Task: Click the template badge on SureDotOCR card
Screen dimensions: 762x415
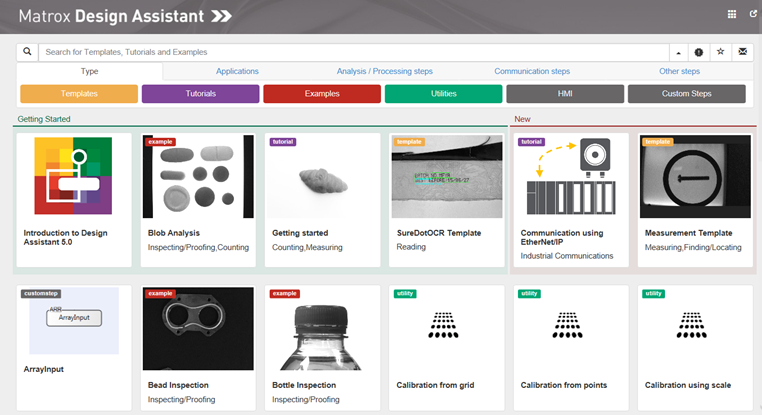Action: tap(409, 142)
